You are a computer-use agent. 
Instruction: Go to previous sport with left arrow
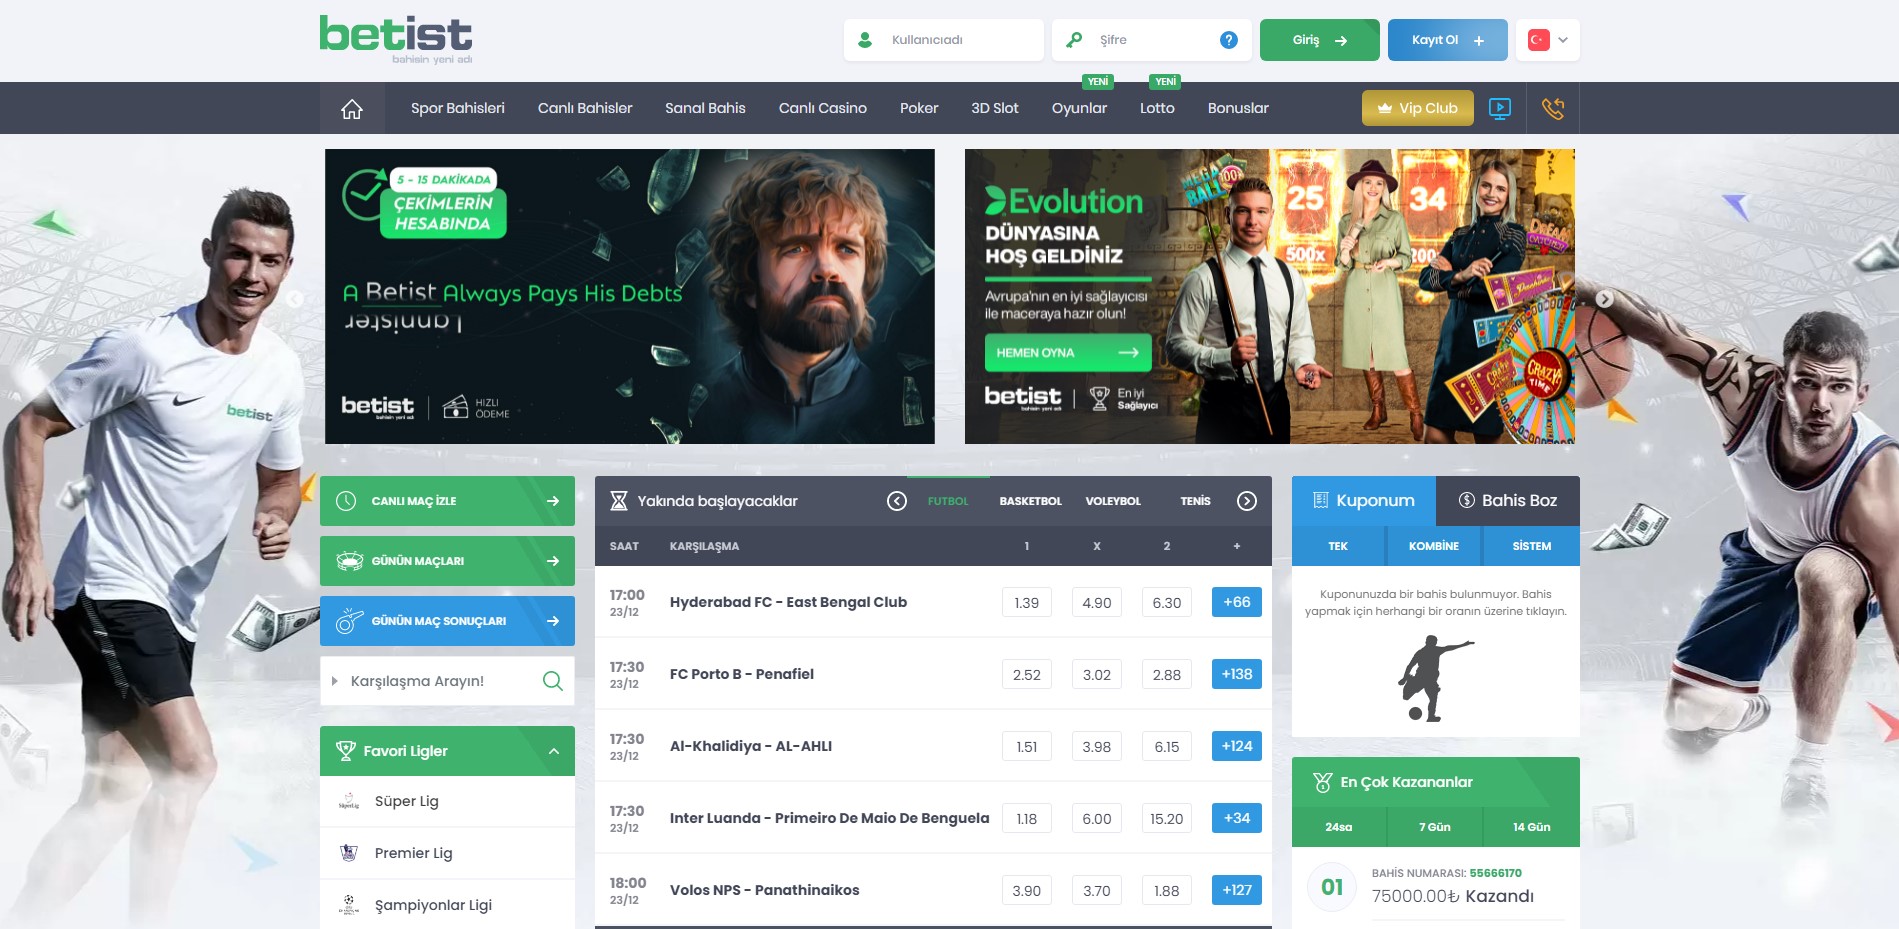897,501
